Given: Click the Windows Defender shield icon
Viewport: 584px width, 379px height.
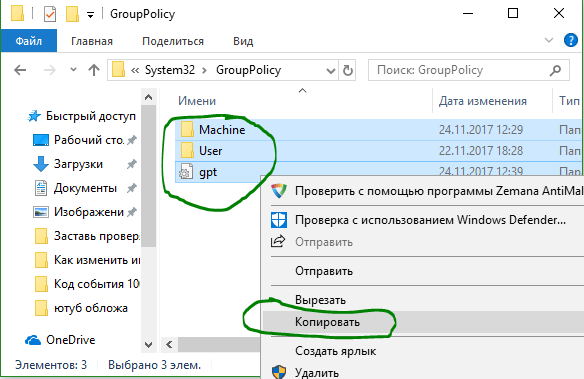Looking at the screenshot, I should [x=279, y=220].
